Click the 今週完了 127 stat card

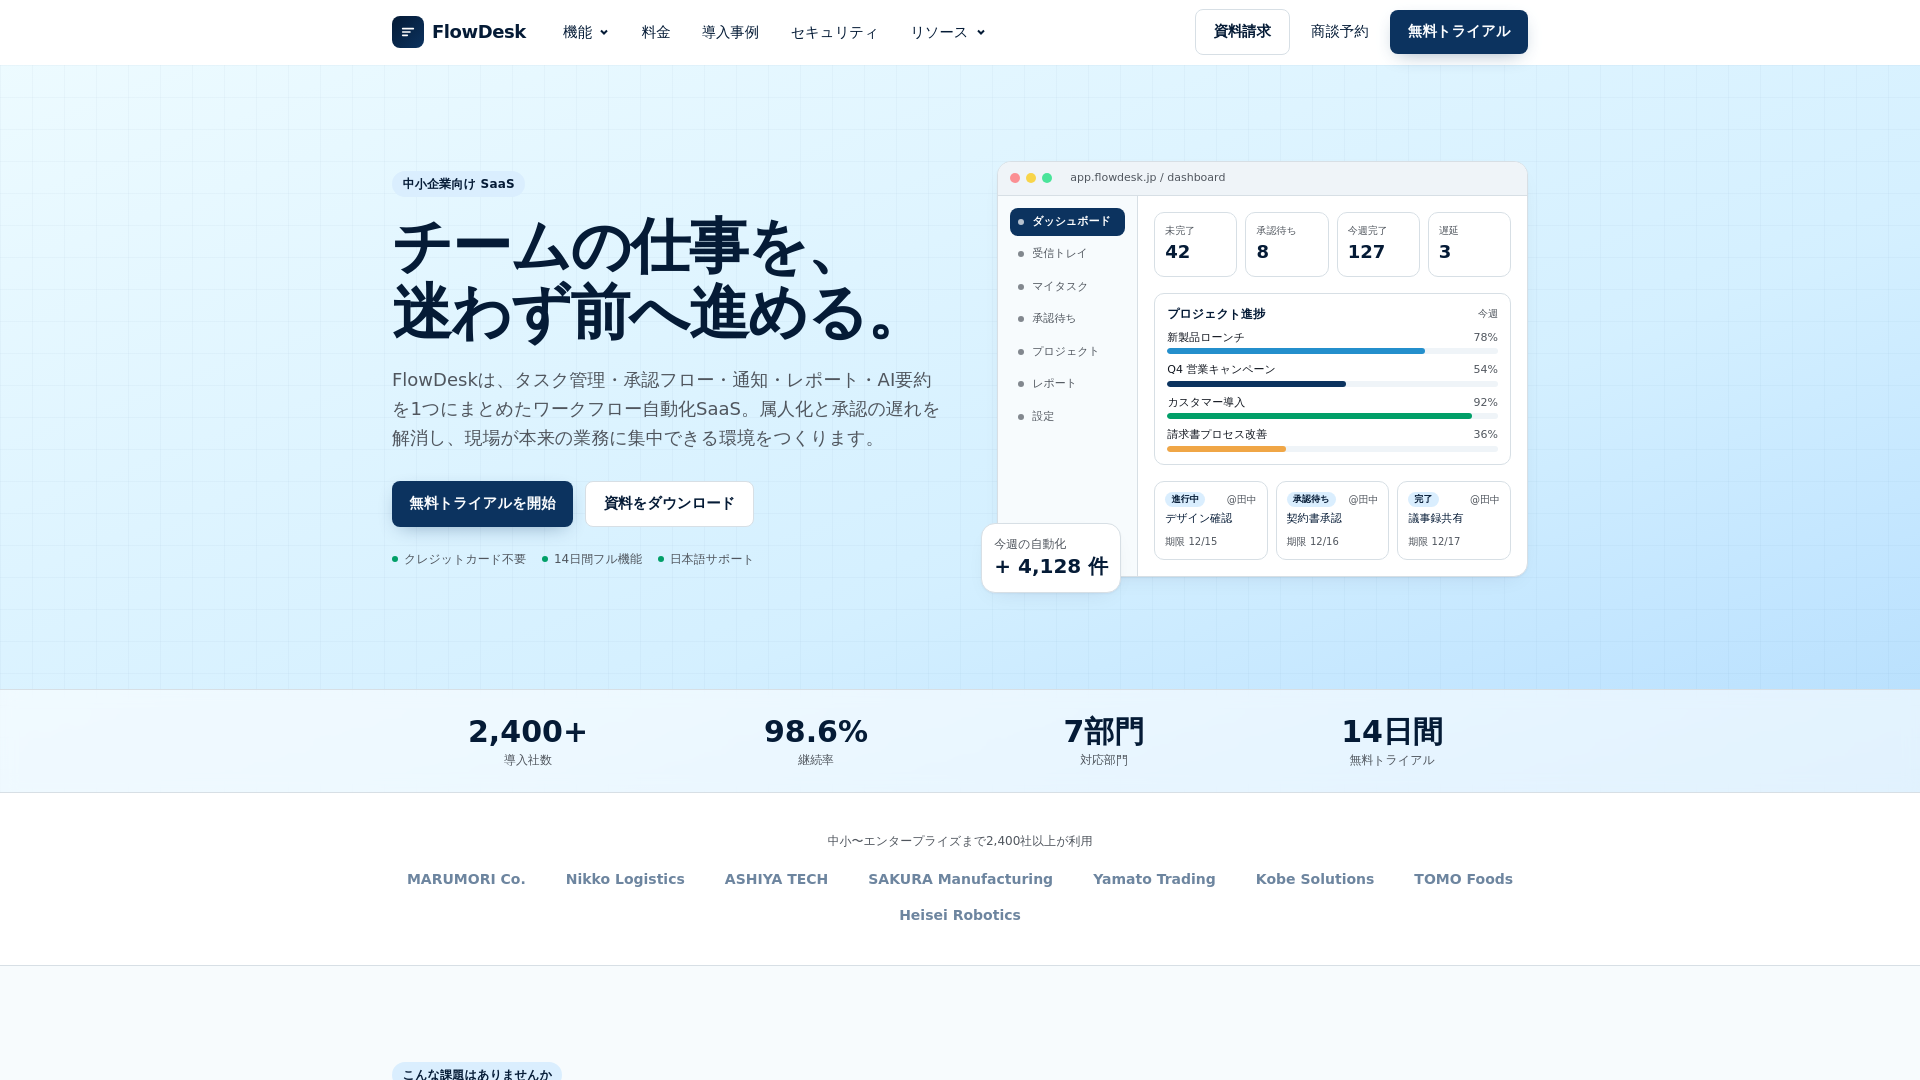point(1378,244)
